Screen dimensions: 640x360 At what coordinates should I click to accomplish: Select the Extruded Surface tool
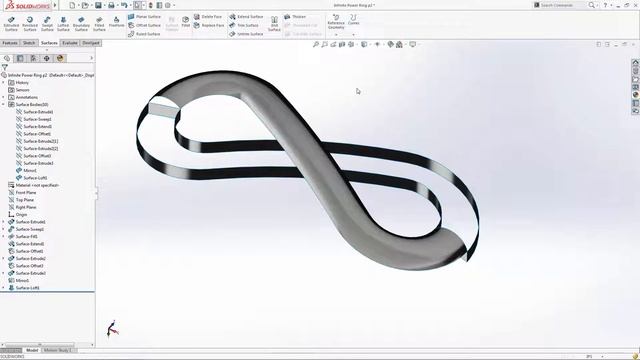click(11, 24)
